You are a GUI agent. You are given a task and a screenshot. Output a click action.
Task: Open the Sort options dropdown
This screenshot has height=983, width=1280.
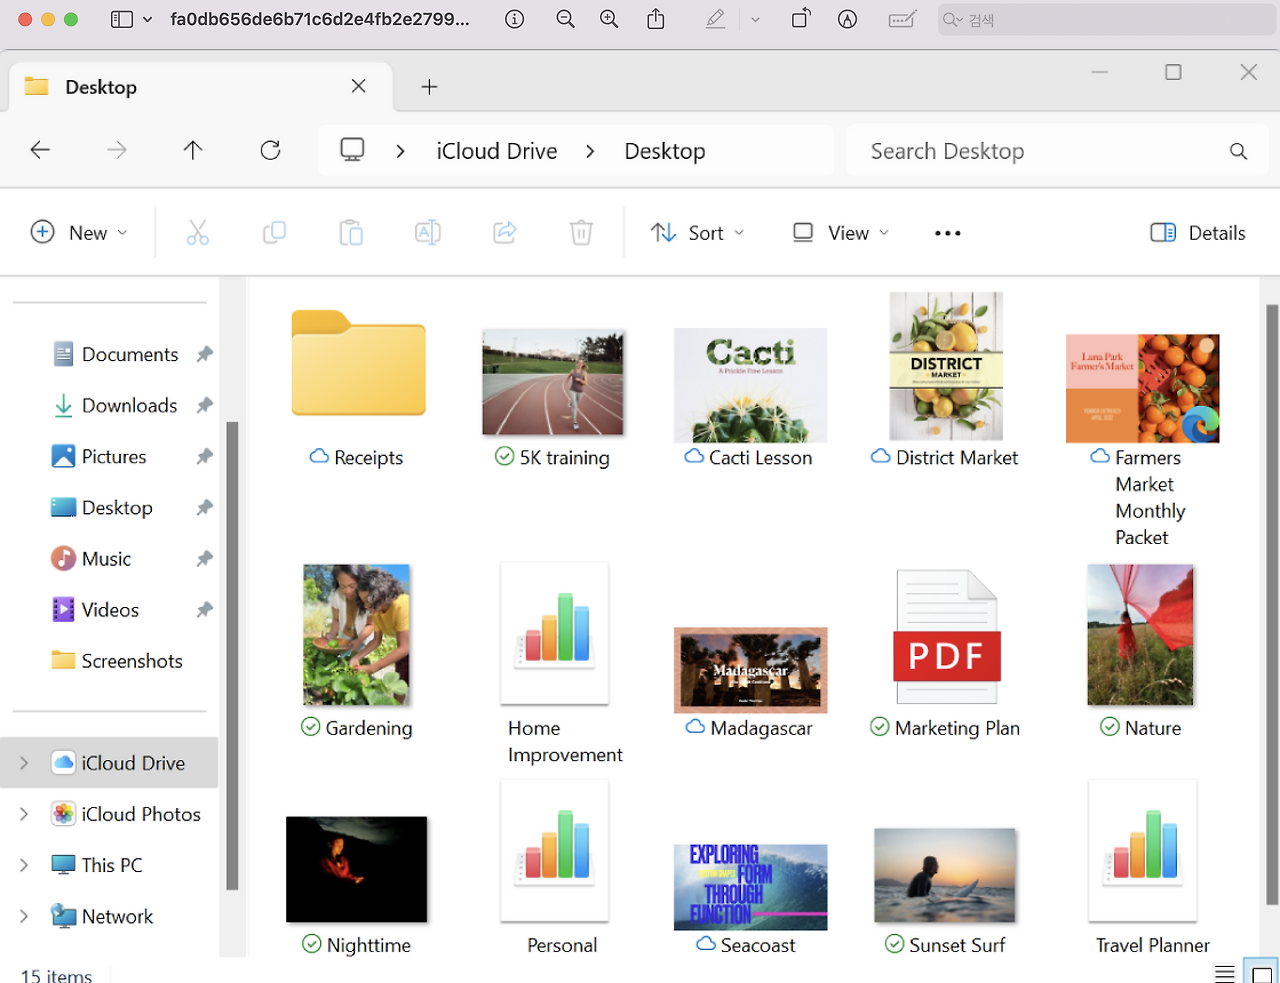(x=697, y=233)
